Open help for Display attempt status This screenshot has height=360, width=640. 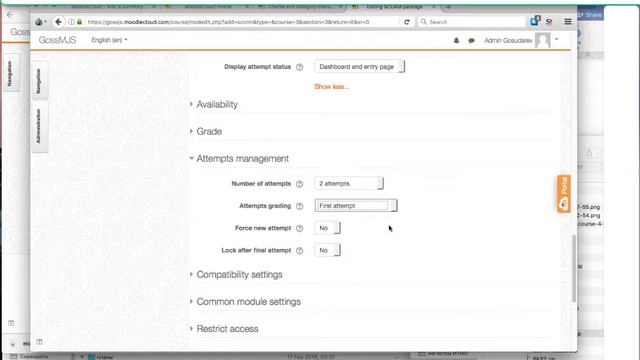[300, 67]
